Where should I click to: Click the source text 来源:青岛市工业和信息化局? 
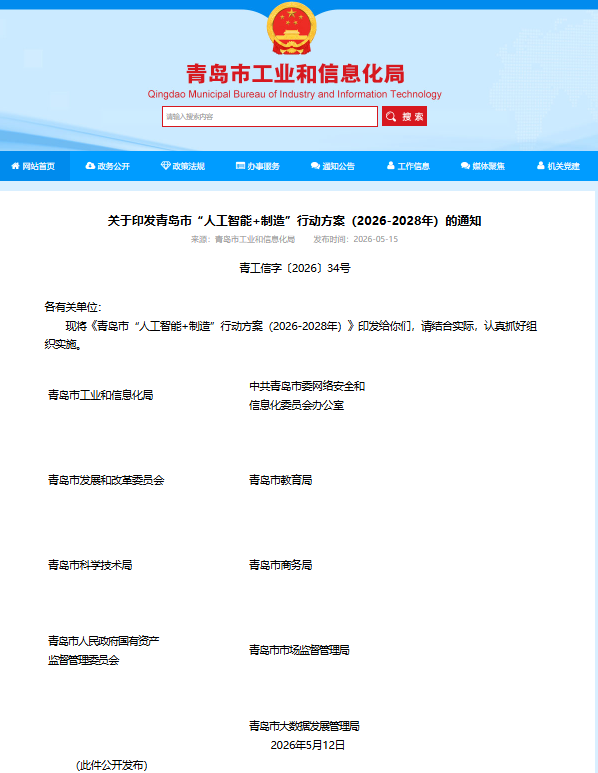(243, 239)
